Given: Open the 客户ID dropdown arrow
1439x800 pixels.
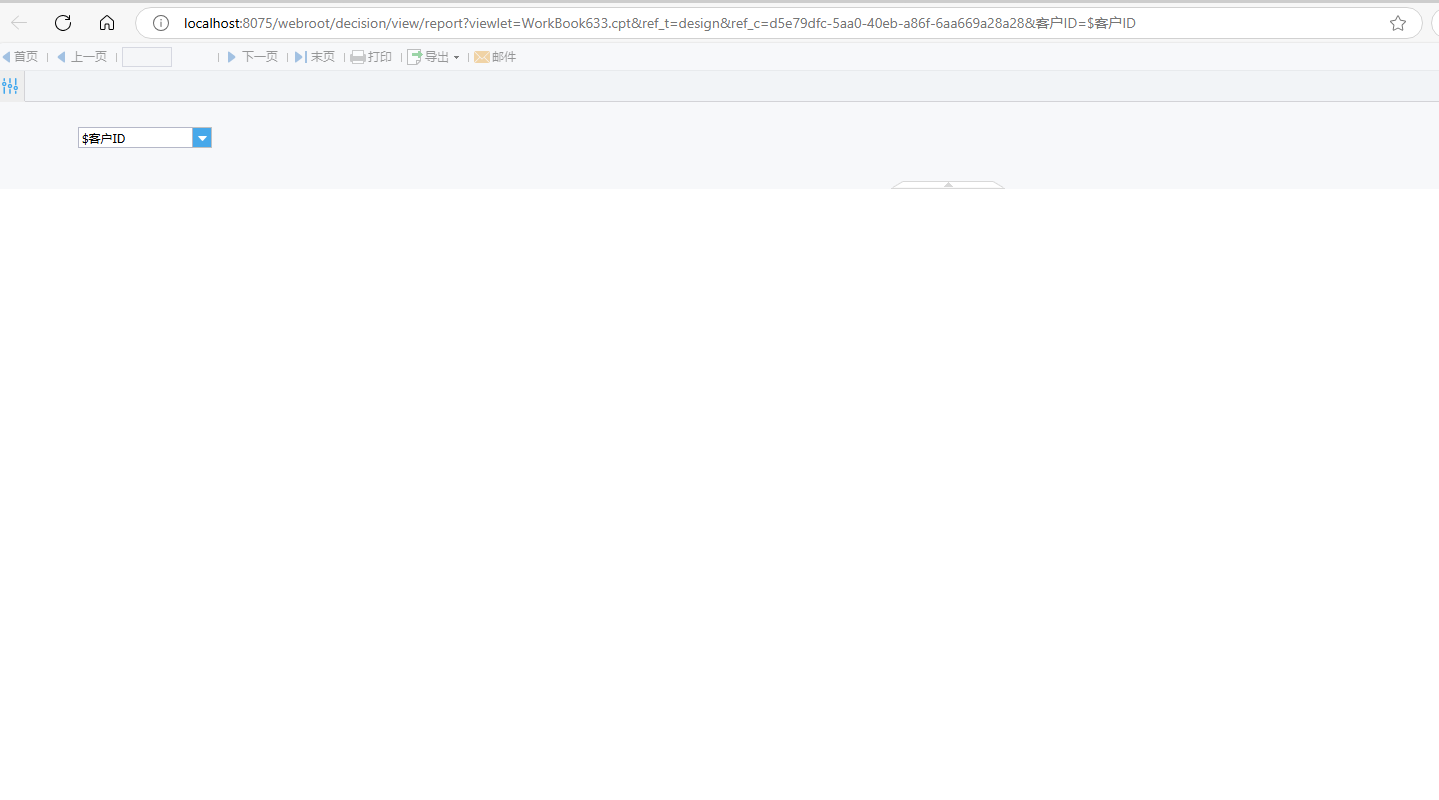Looking at the screenshot, I should click(x=202, y=138).
